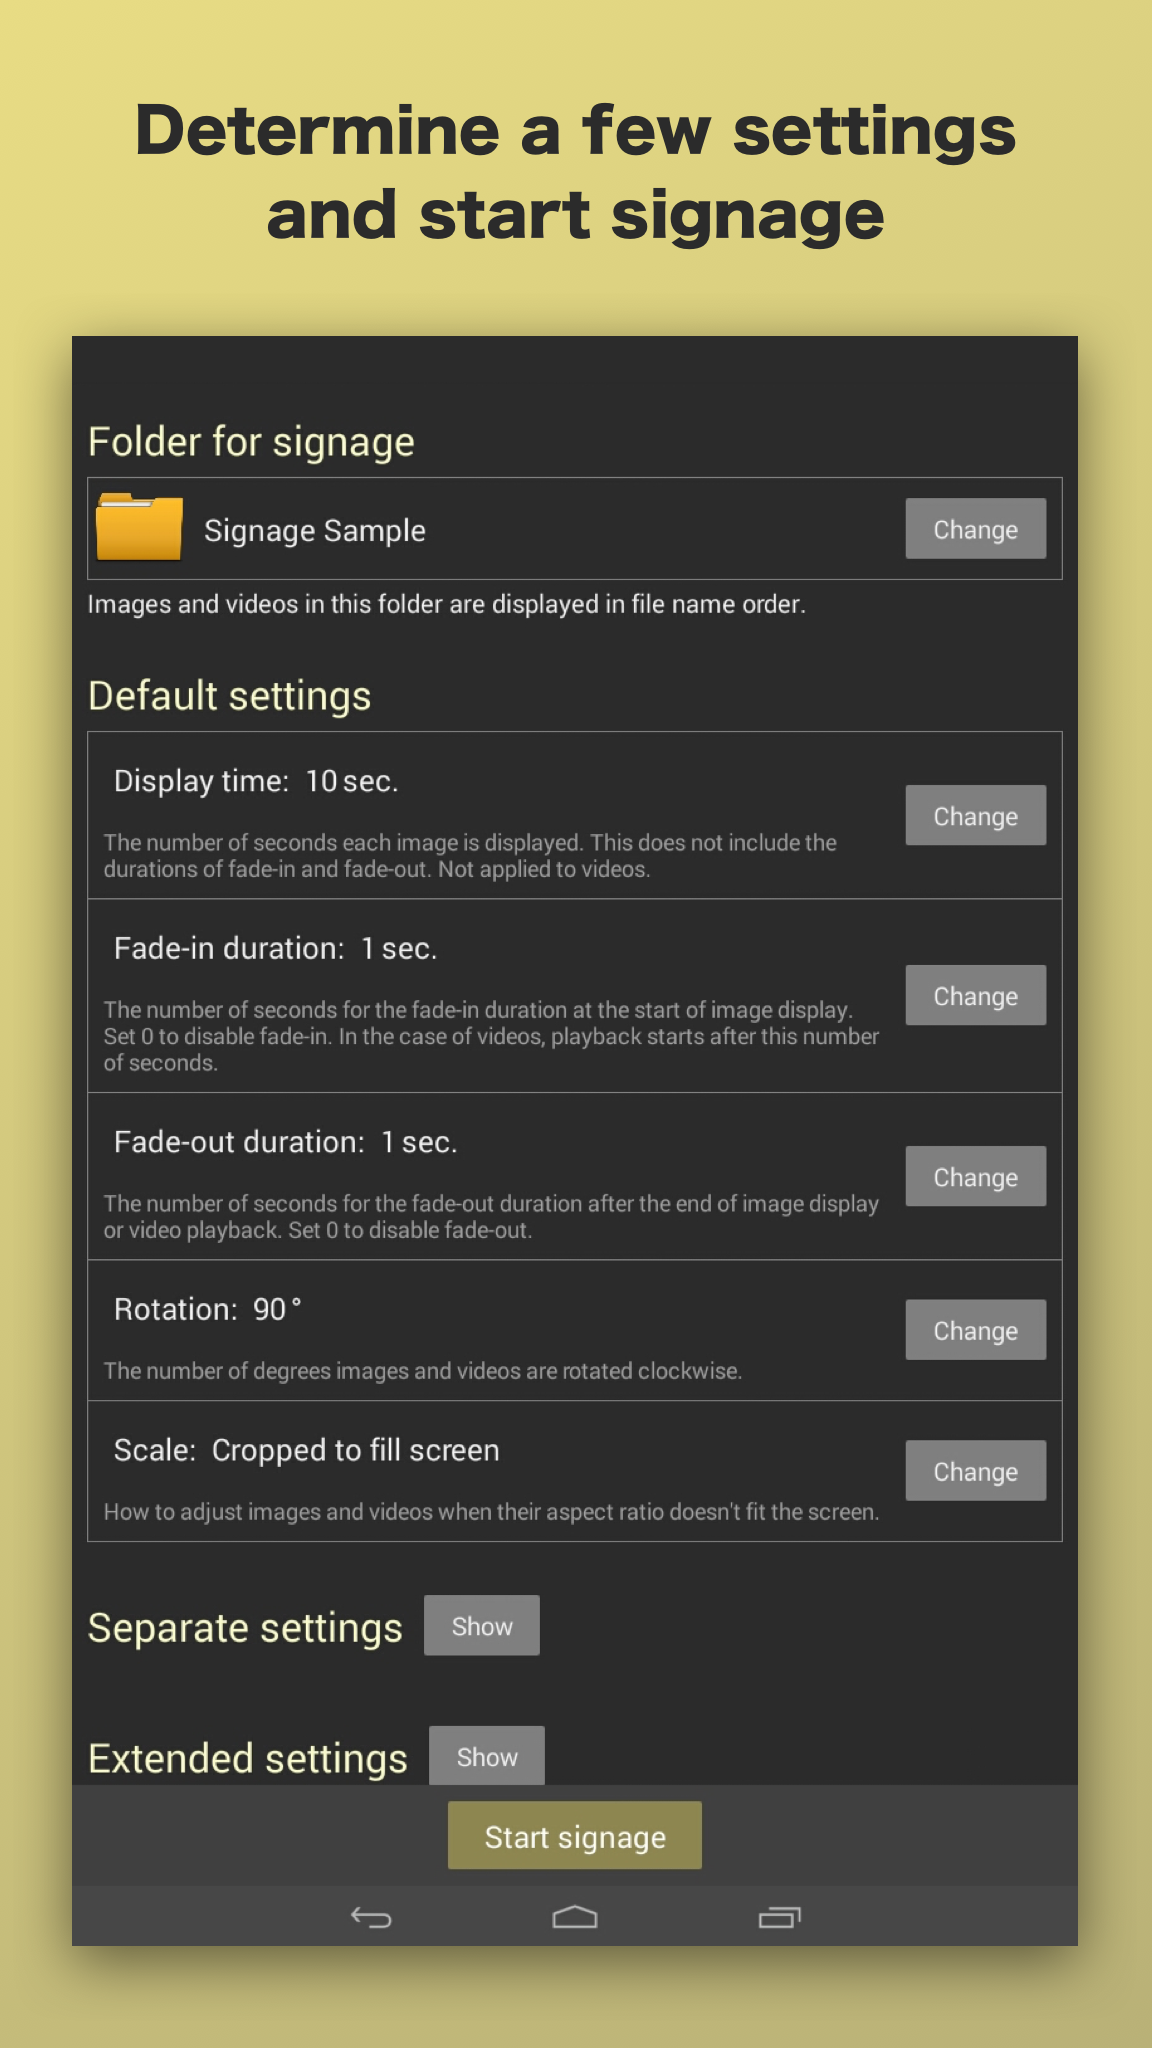The height and width of the screenshot is (2048, 1152).
Task: Change the Scale mode
Action: (x=975, y=1471)
